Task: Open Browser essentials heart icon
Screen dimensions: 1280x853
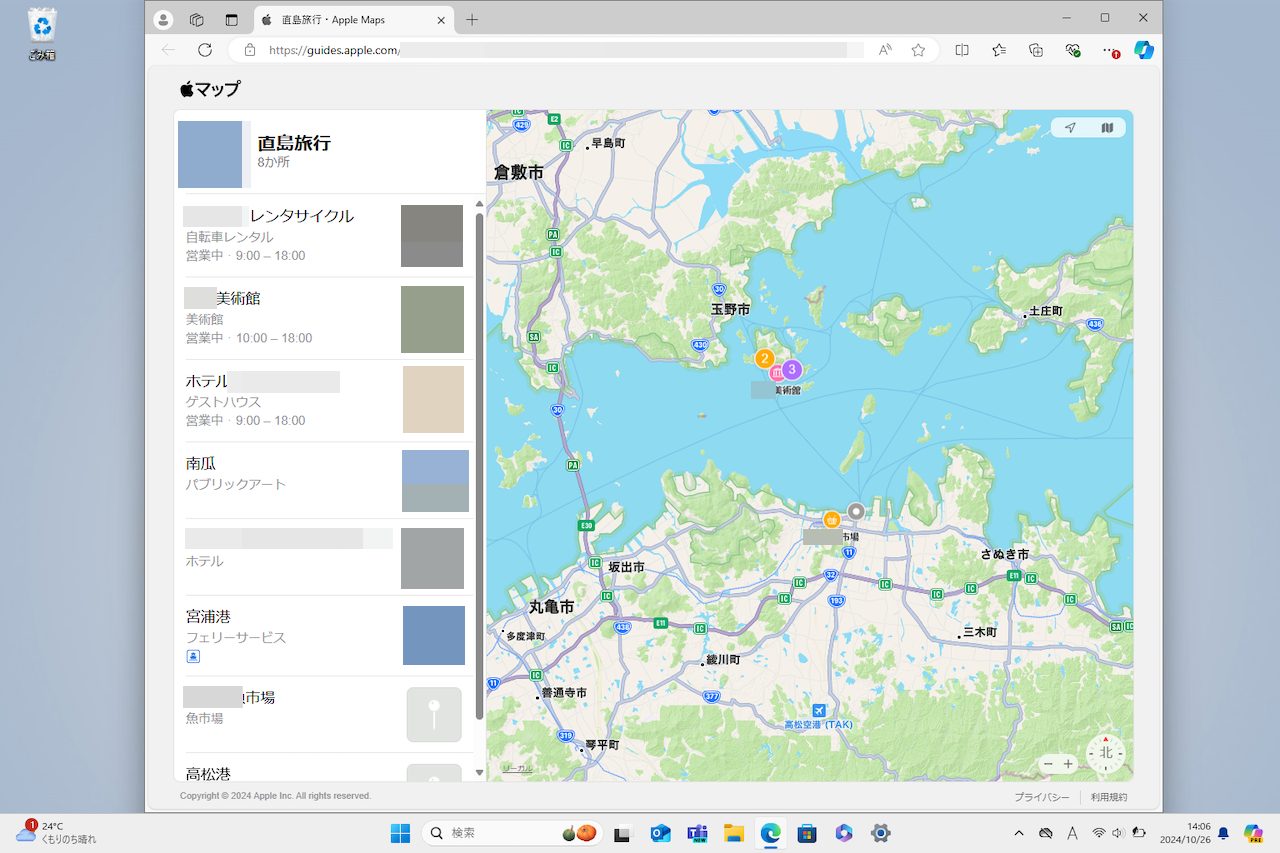Action: [1073, 50]
